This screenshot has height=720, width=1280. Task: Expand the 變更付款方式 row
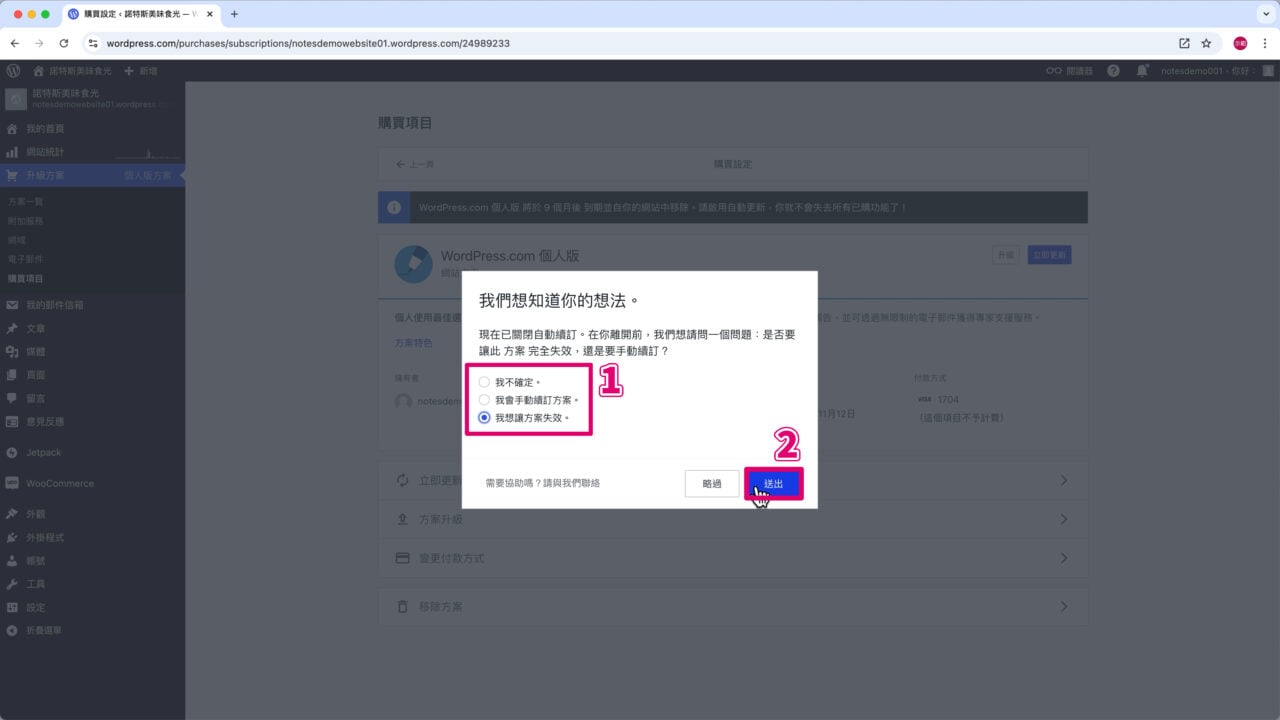(x=733, y=558)
